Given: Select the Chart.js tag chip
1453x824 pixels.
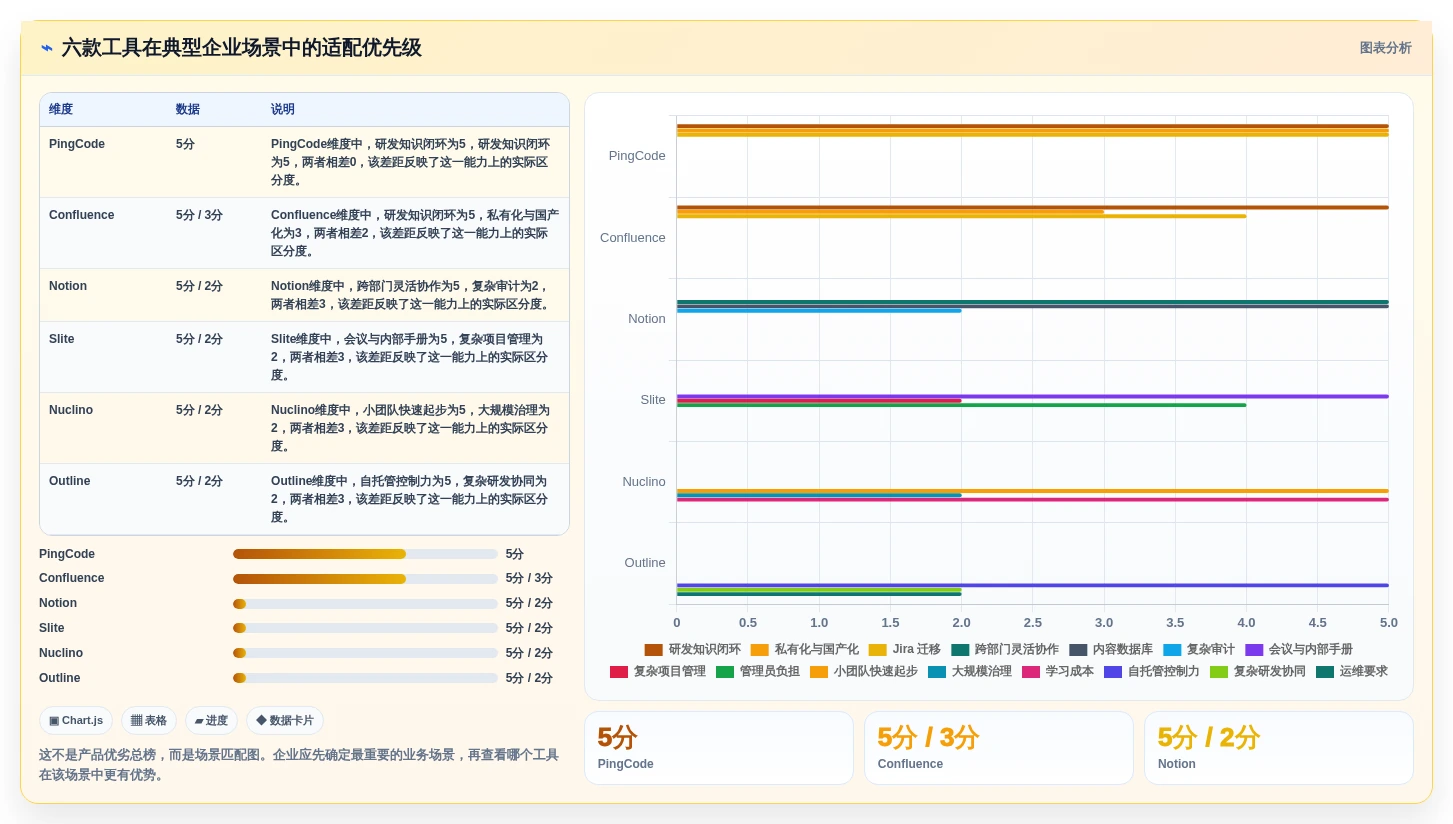Looking at the screenshot, I should 76,720.
